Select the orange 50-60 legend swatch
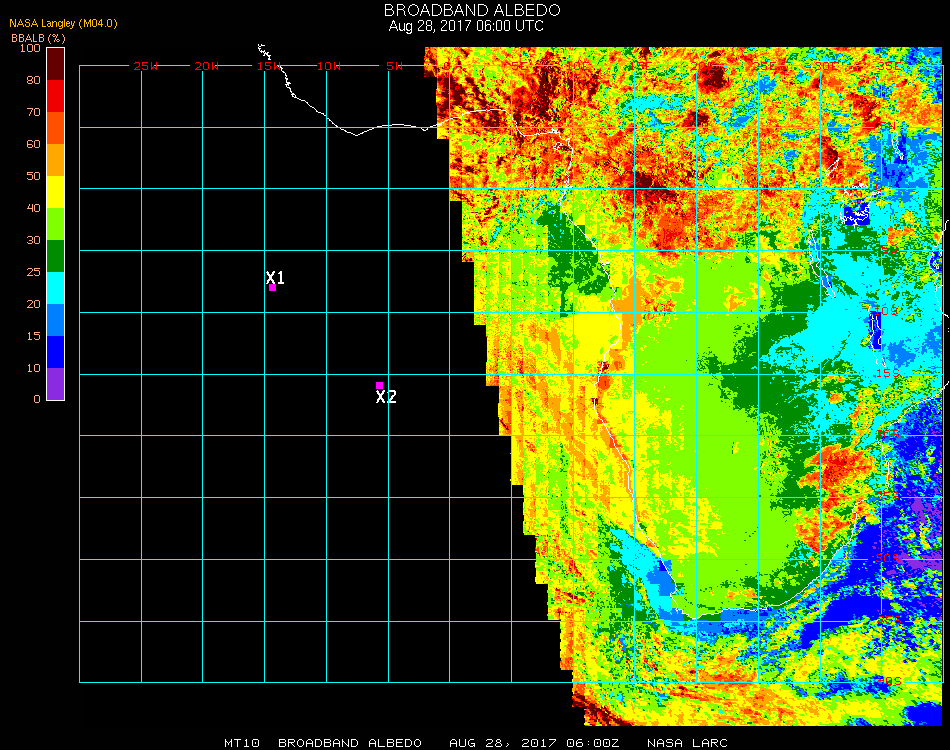Viewport: 950px width, 750px height. 55,160
